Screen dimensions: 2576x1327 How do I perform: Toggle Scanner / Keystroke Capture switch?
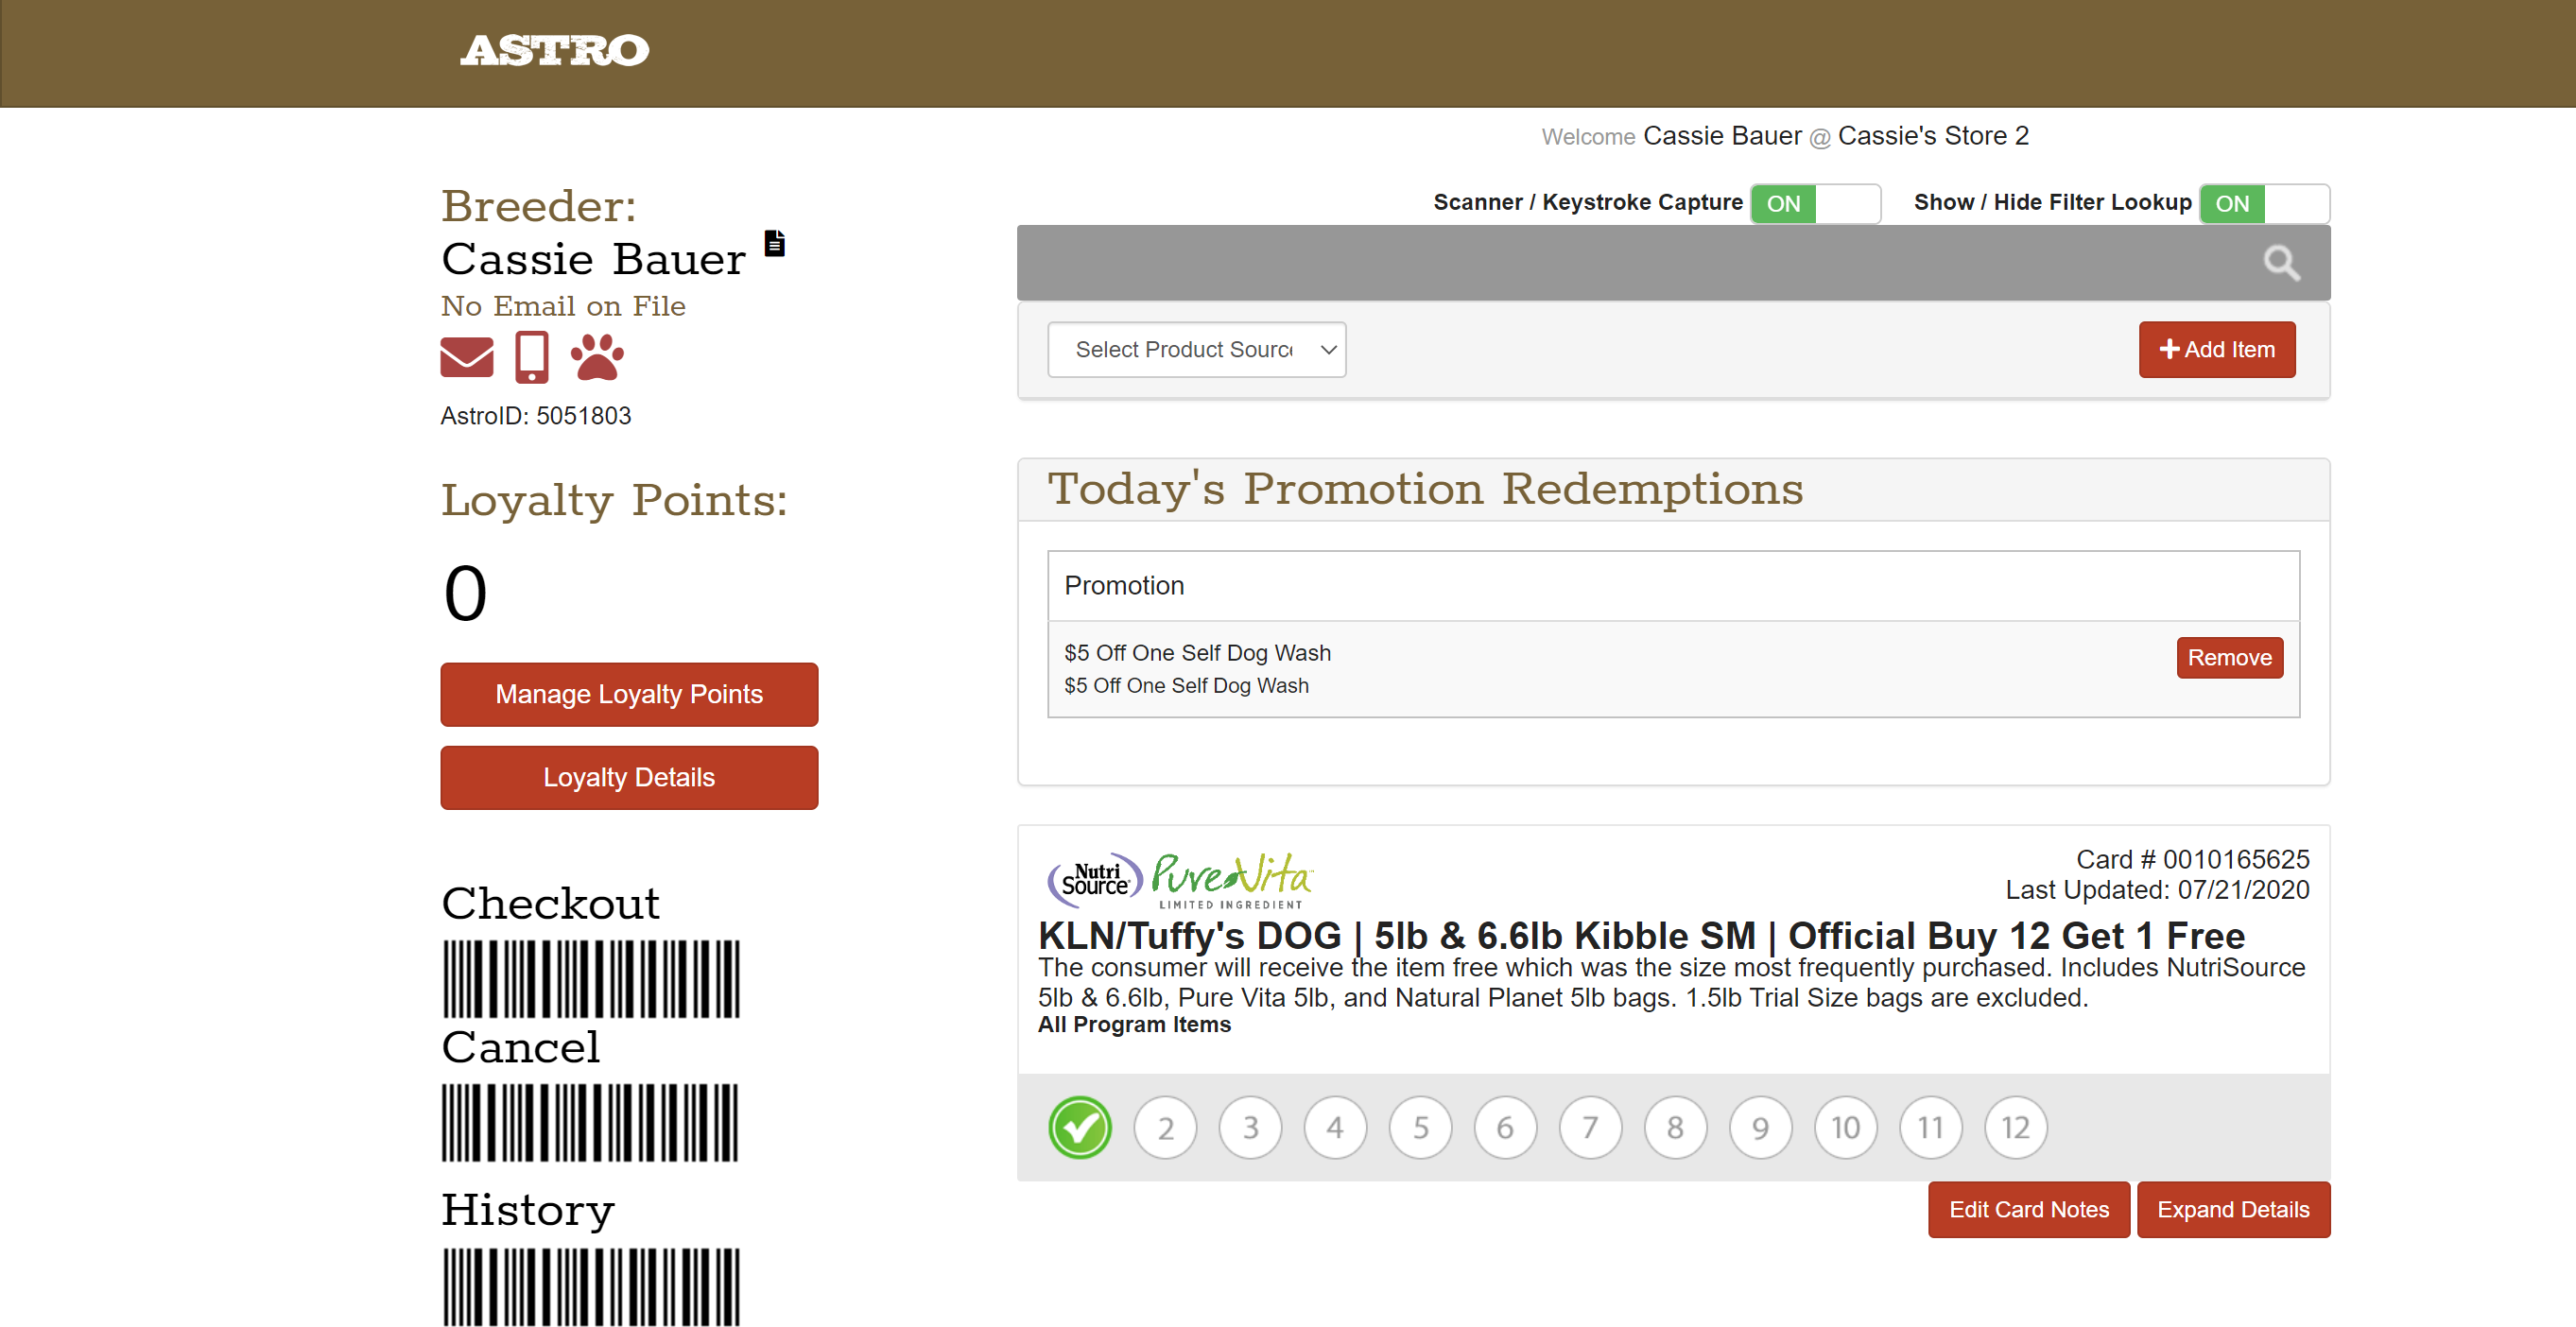(x=1814, y=203)
